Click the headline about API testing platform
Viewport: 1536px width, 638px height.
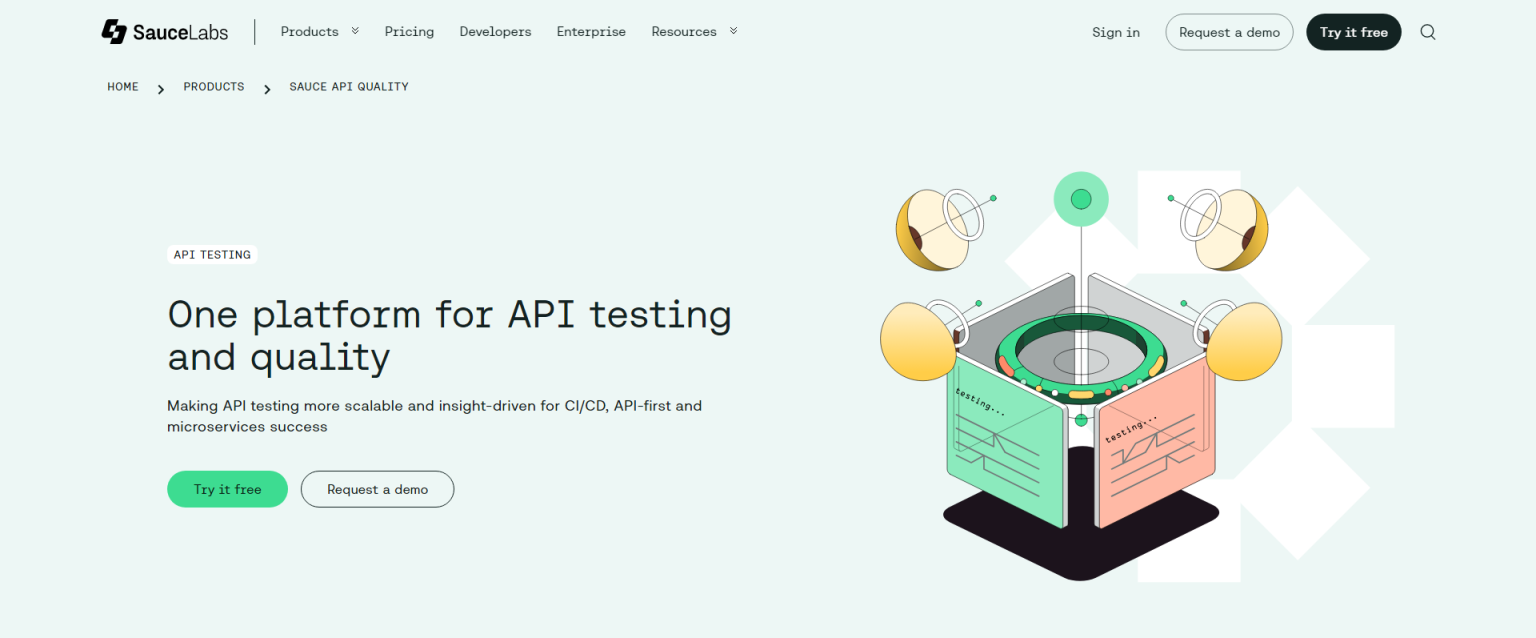pyautogui.click(x=449, y=335)
